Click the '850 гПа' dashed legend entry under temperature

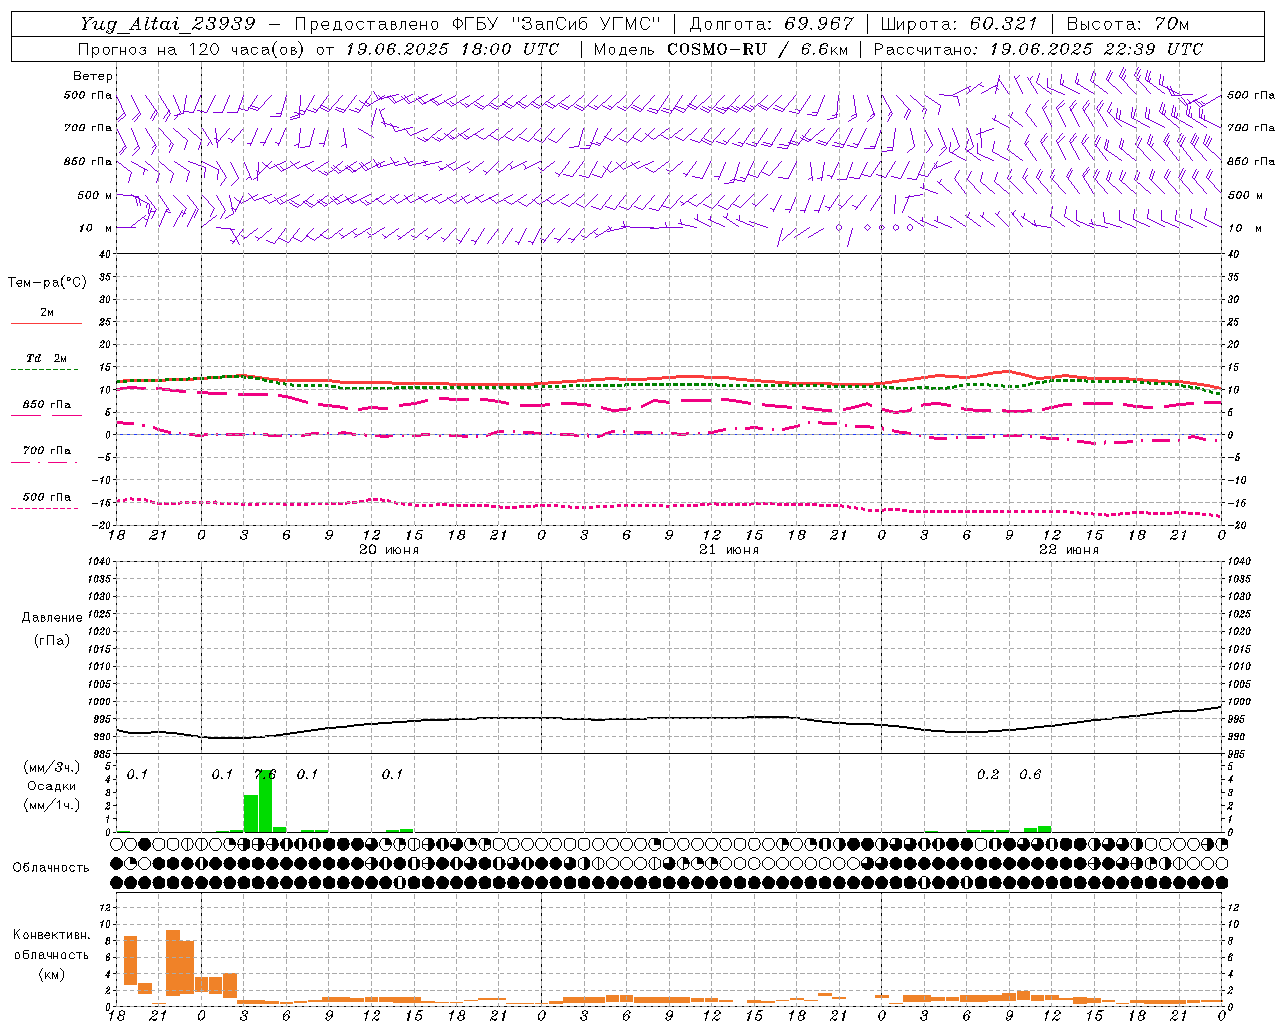click(46, 405)
